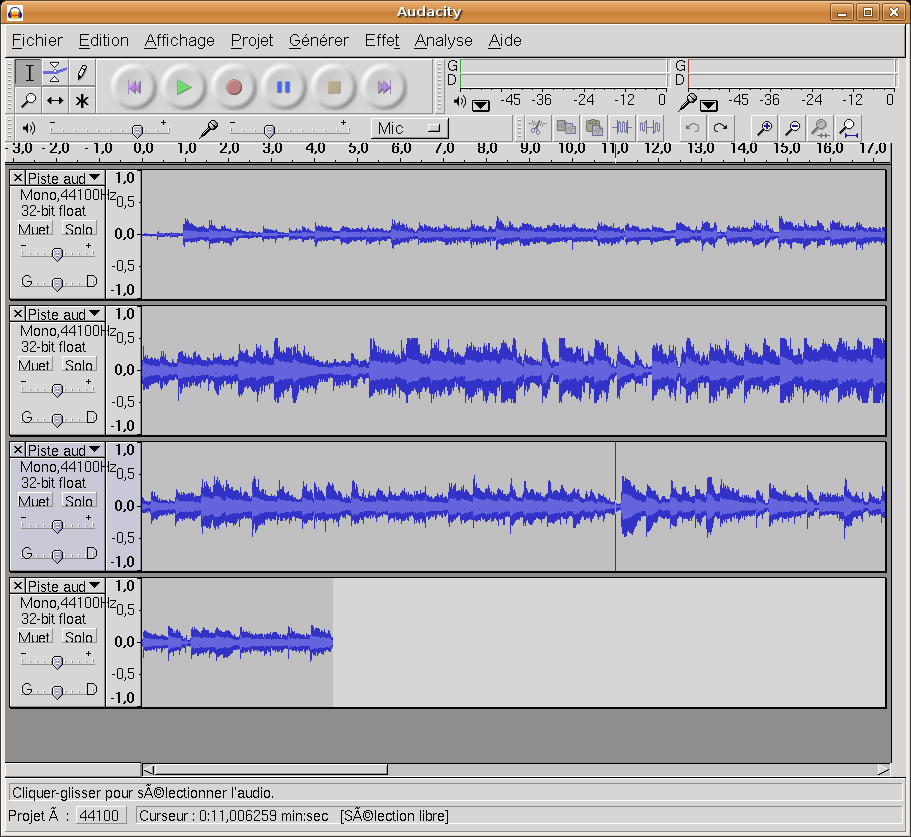Screen dimensions: 911x837
Task: Click the output speaker meter icon
Action: tap(460, 102)
